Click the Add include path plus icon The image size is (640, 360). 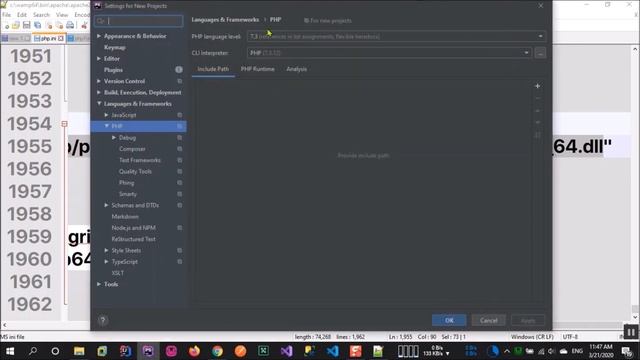tap(538, 86)
